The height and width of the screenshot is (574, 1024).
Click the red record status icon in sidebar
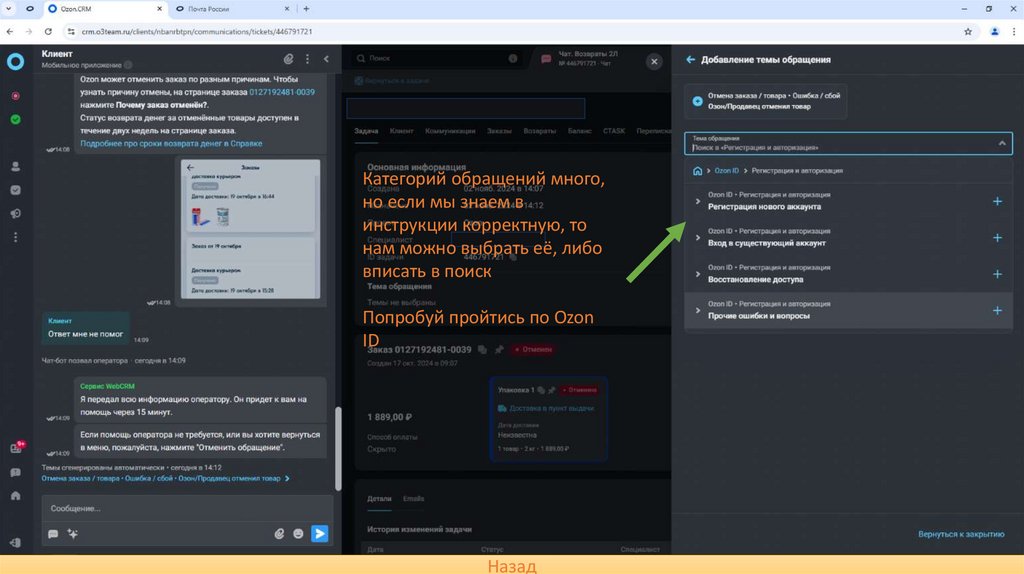16,96
